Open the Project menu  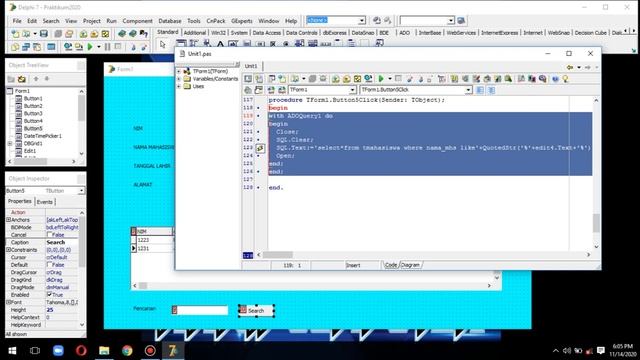click(91, 21)
